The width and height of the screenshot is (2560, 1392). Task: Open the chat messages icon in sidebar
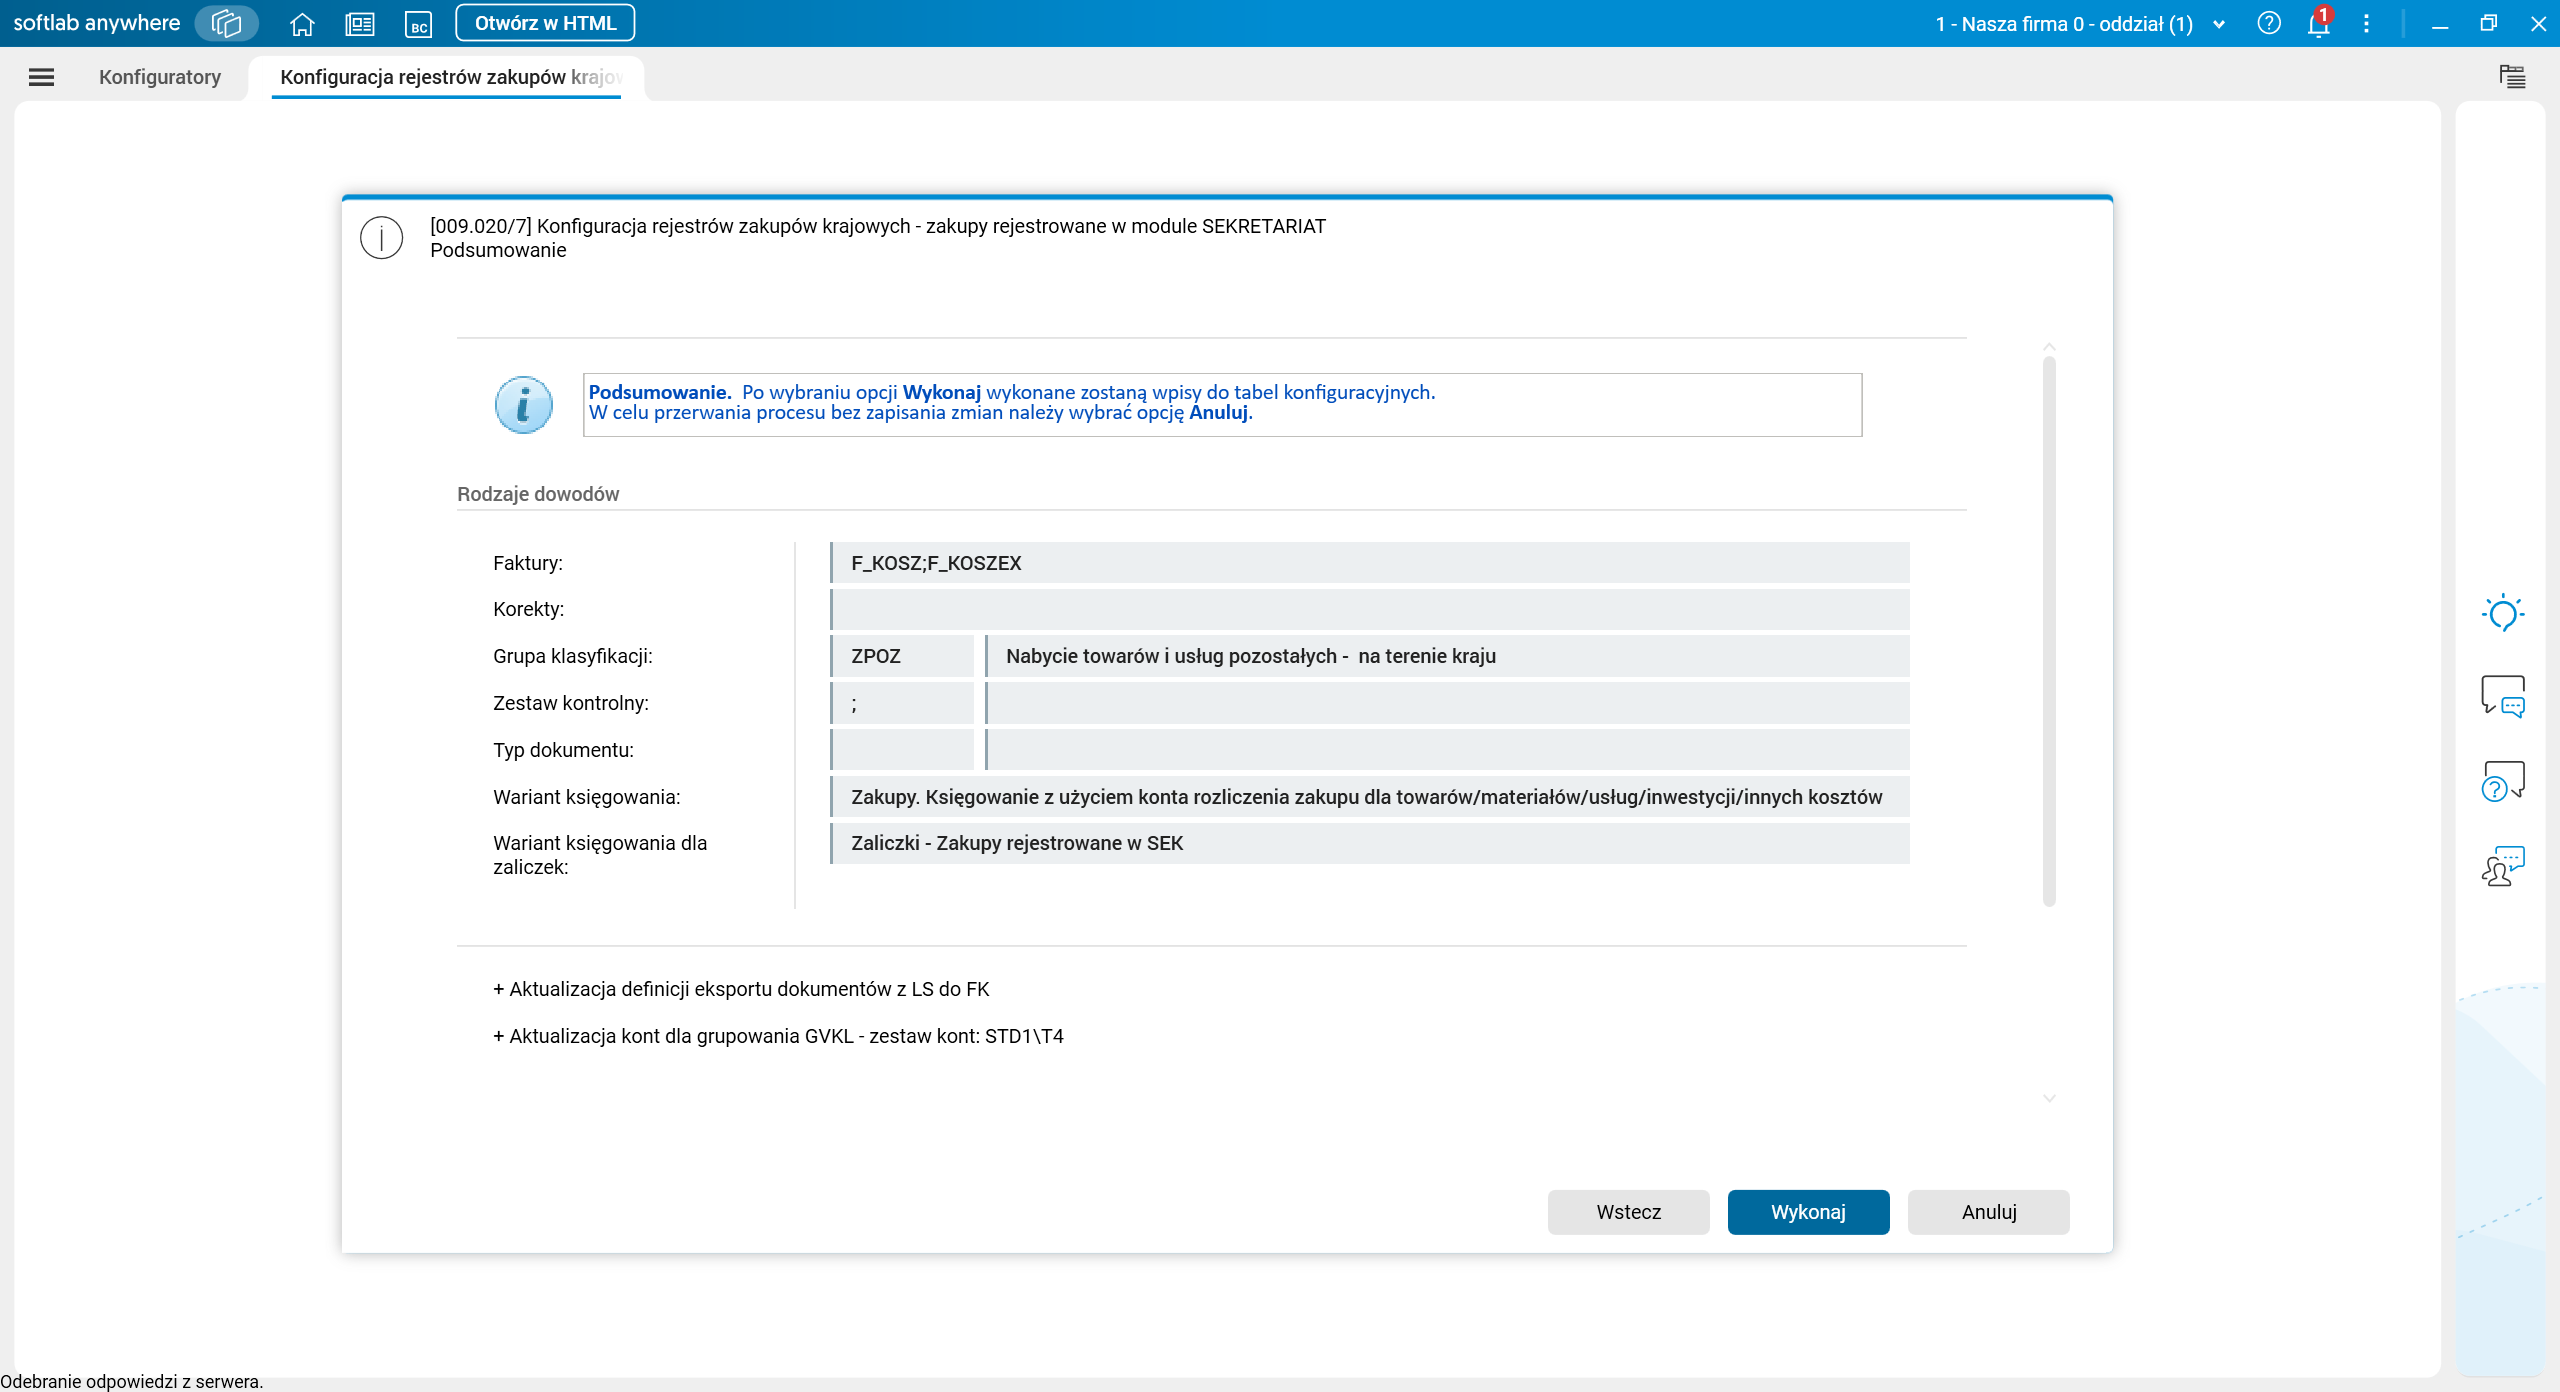[x=2503, y=696]
